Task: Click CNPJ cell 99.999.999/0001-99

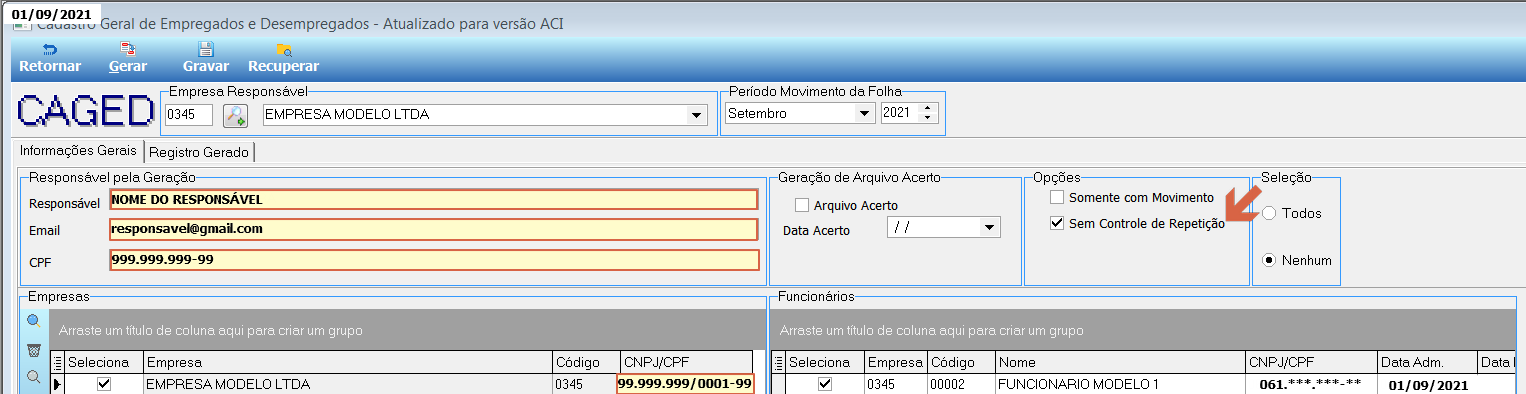Action: (x=685, y=384)
